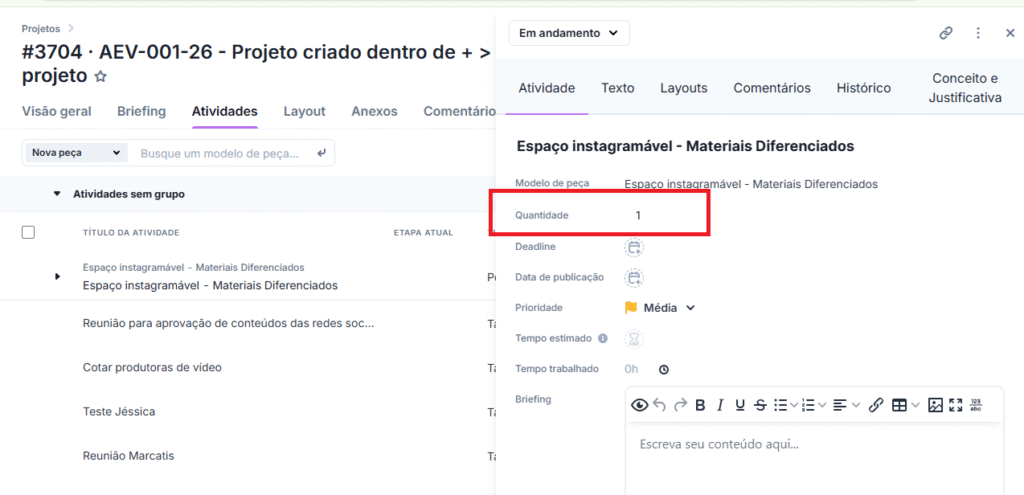
Task: Toggle bold formatting in briefing editor
Action: pyautogui.click(x=700, y=405)
